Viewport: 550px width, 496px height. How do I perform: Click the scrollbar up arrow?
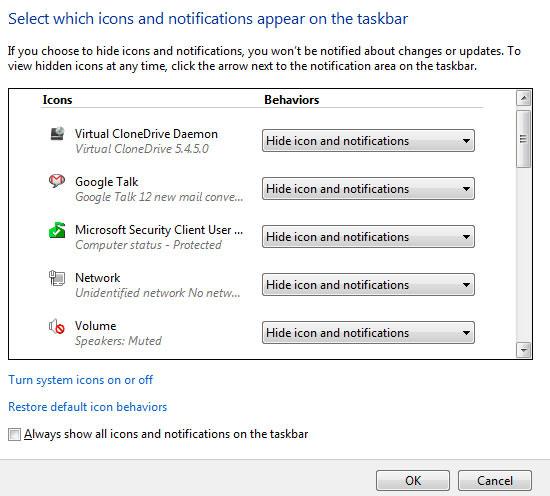point(523,98)
